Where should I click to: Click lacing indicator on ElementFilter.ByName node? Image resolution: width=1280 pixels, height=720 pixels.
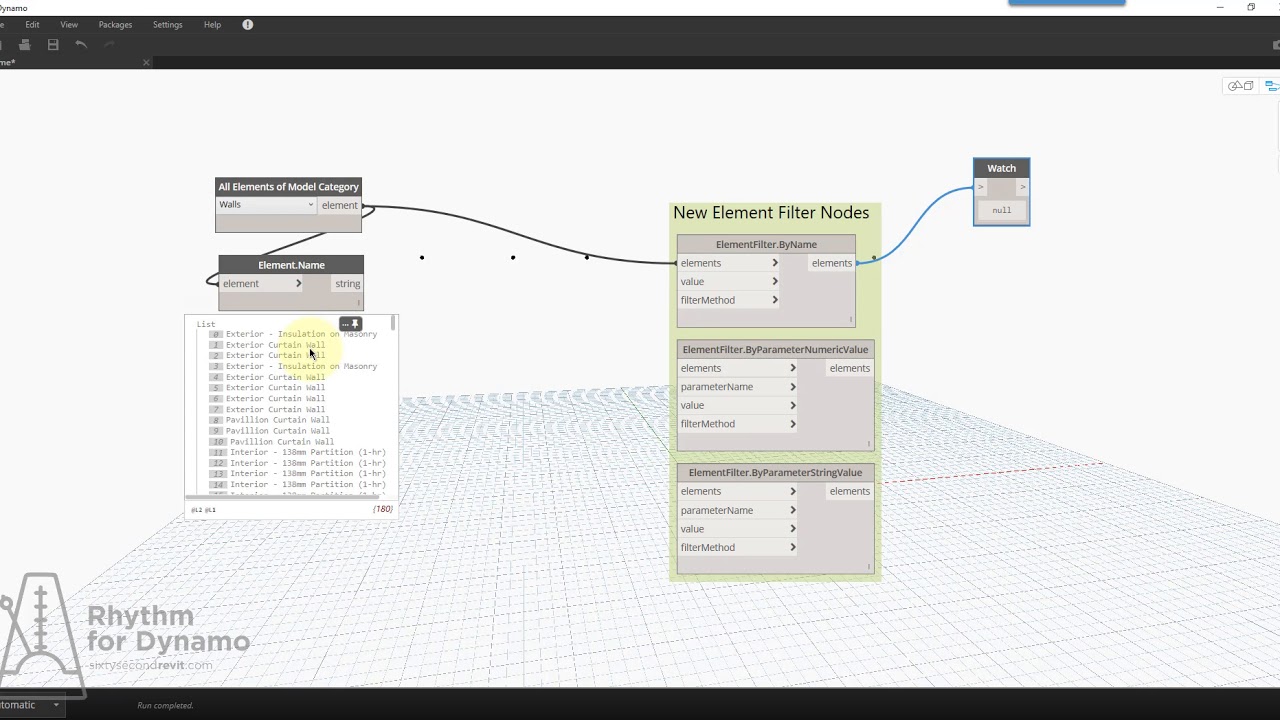851,321
